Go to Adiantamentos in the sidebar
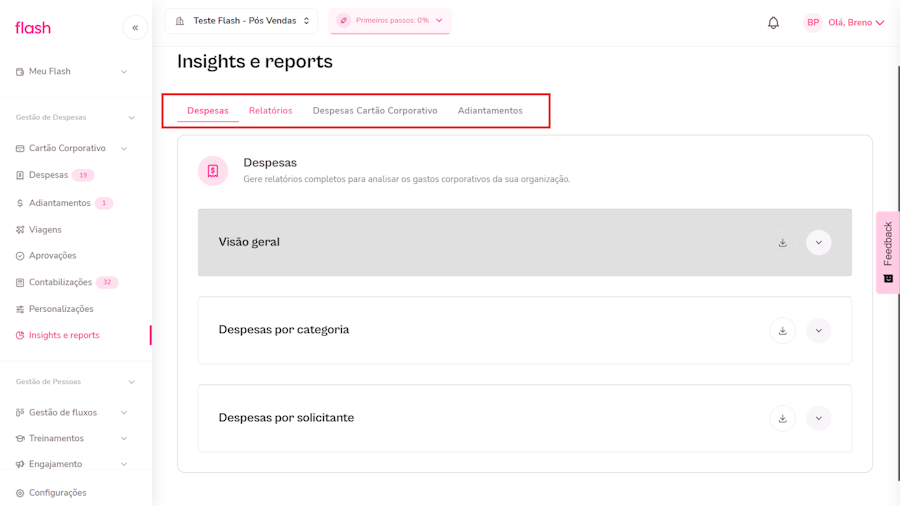 pyautogui.click(x=60, y=203)
